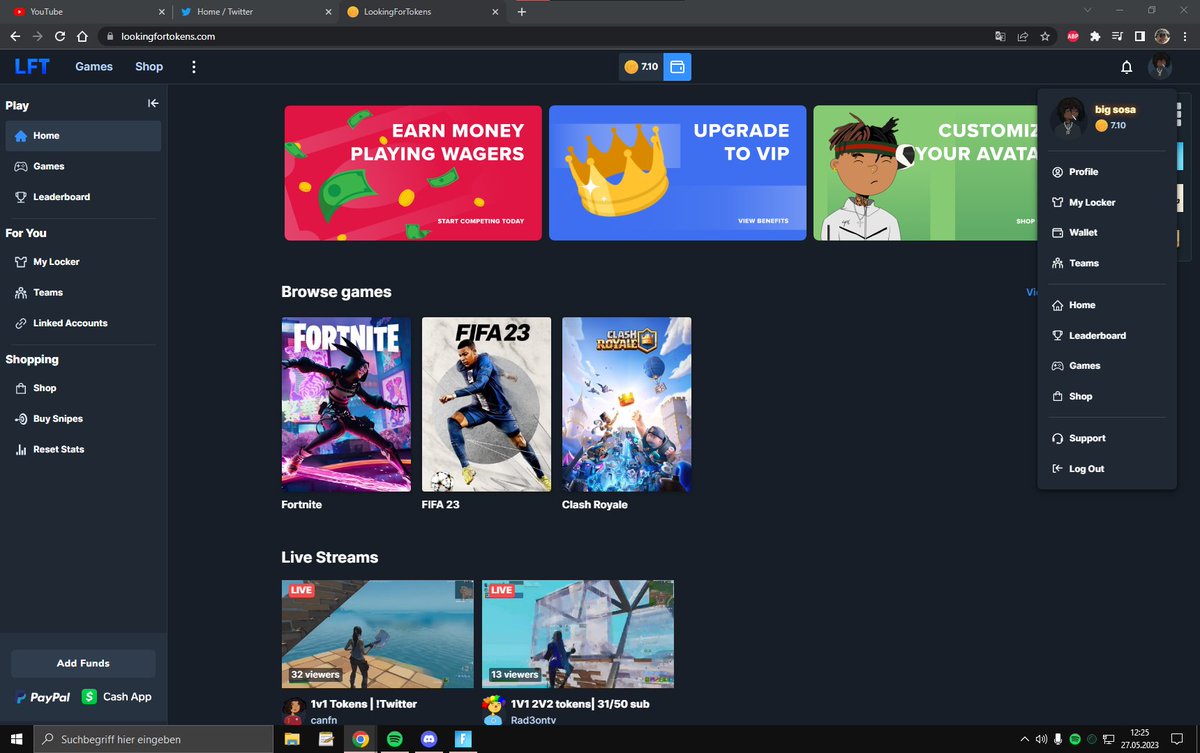Open Linked Accounts in the sidebar
The image size is (1200, 753).
point(83,323)
